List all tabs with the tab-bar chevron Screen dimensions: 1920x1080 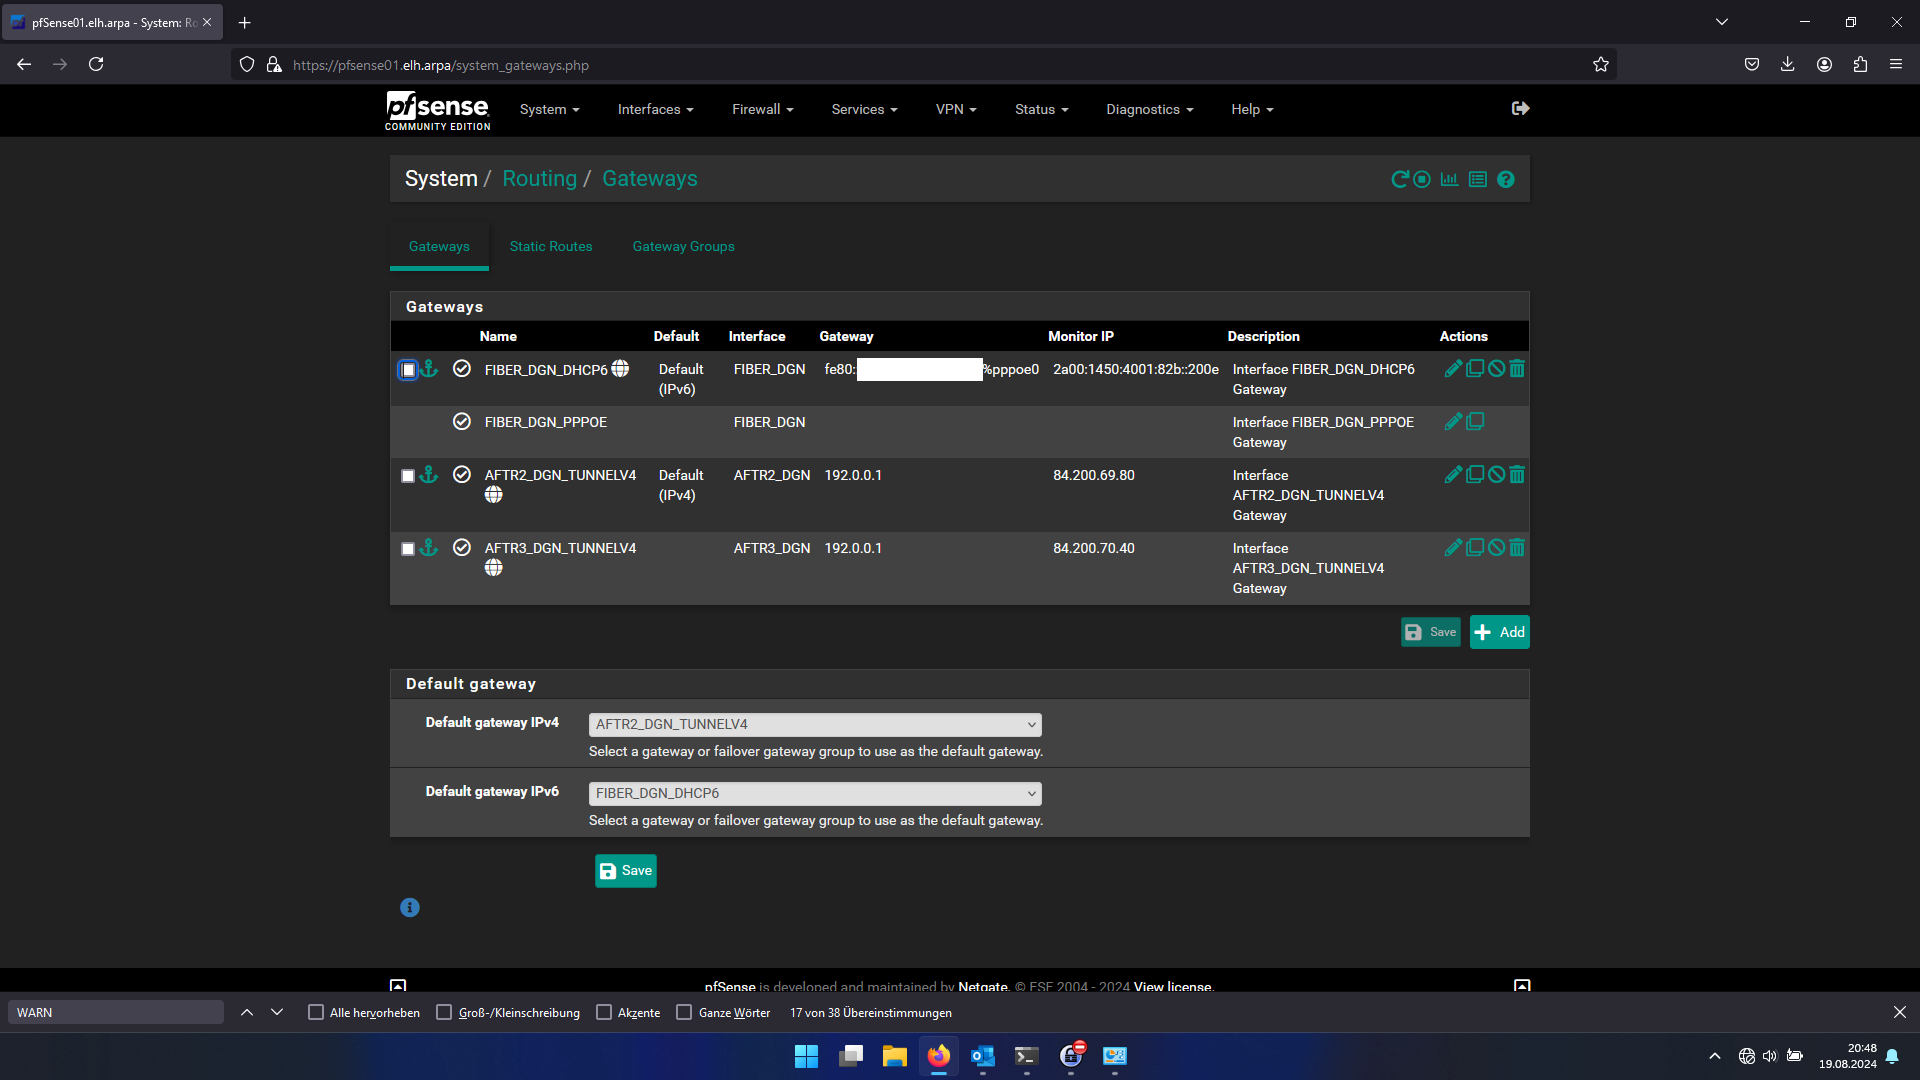1722,22
